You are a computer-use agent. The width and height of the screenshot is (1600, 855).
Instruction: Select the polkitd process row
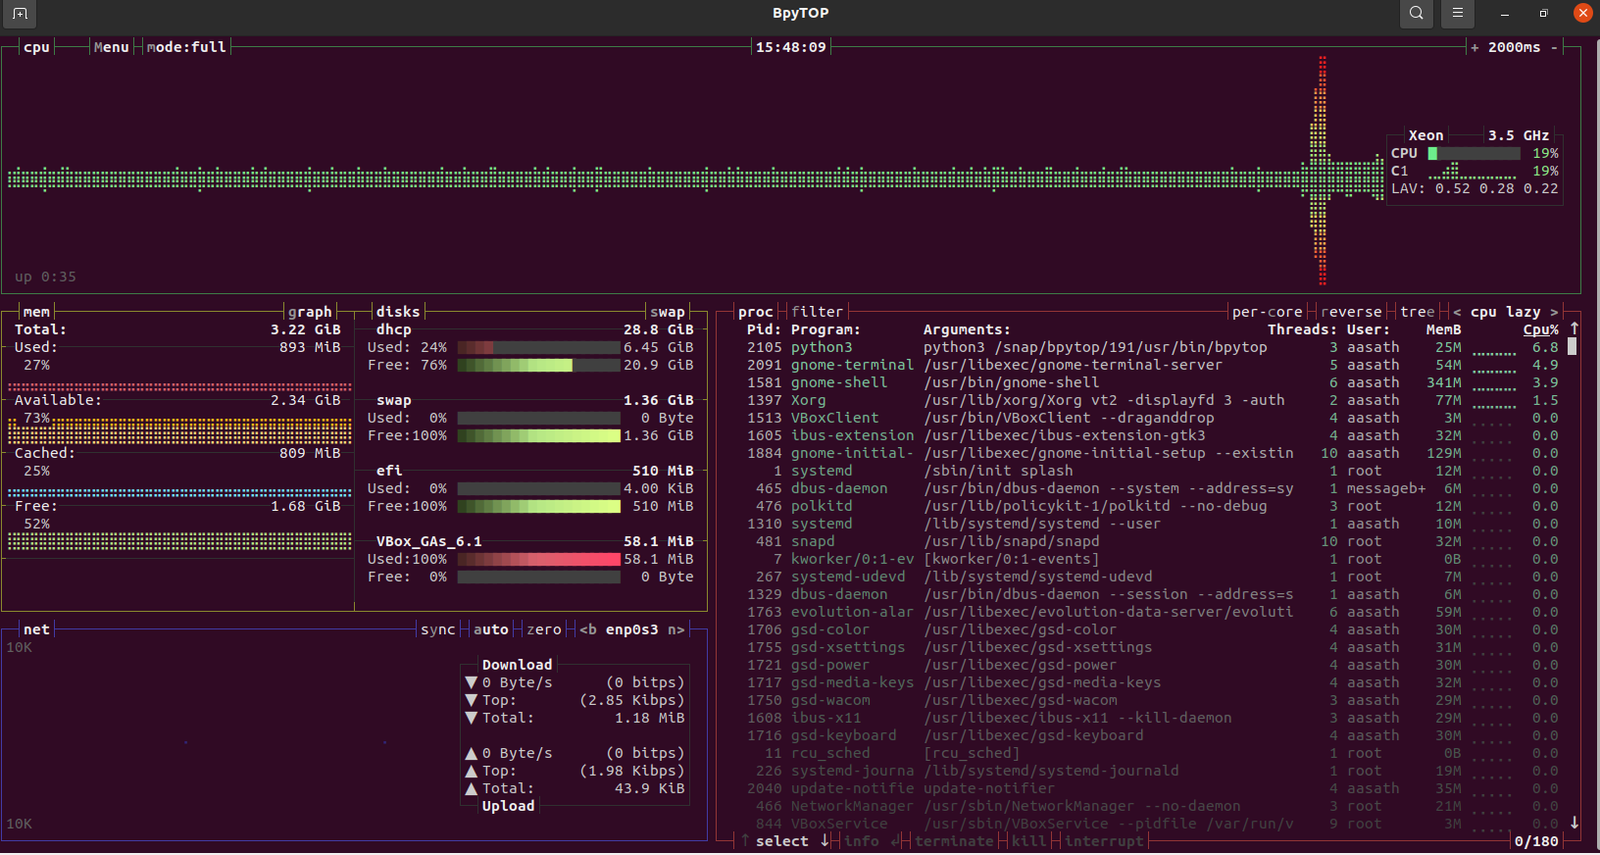tap(1153, 506)
